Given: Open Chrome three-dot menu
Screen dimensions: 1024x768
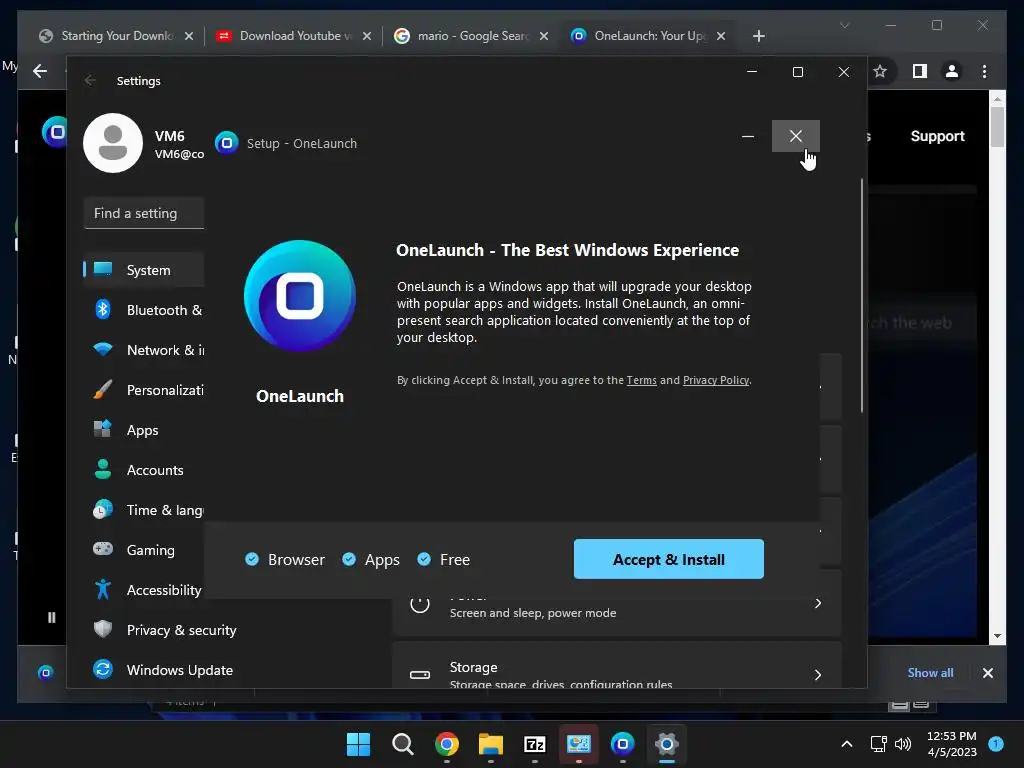Looking at the screenshot, I should [984, 71].
